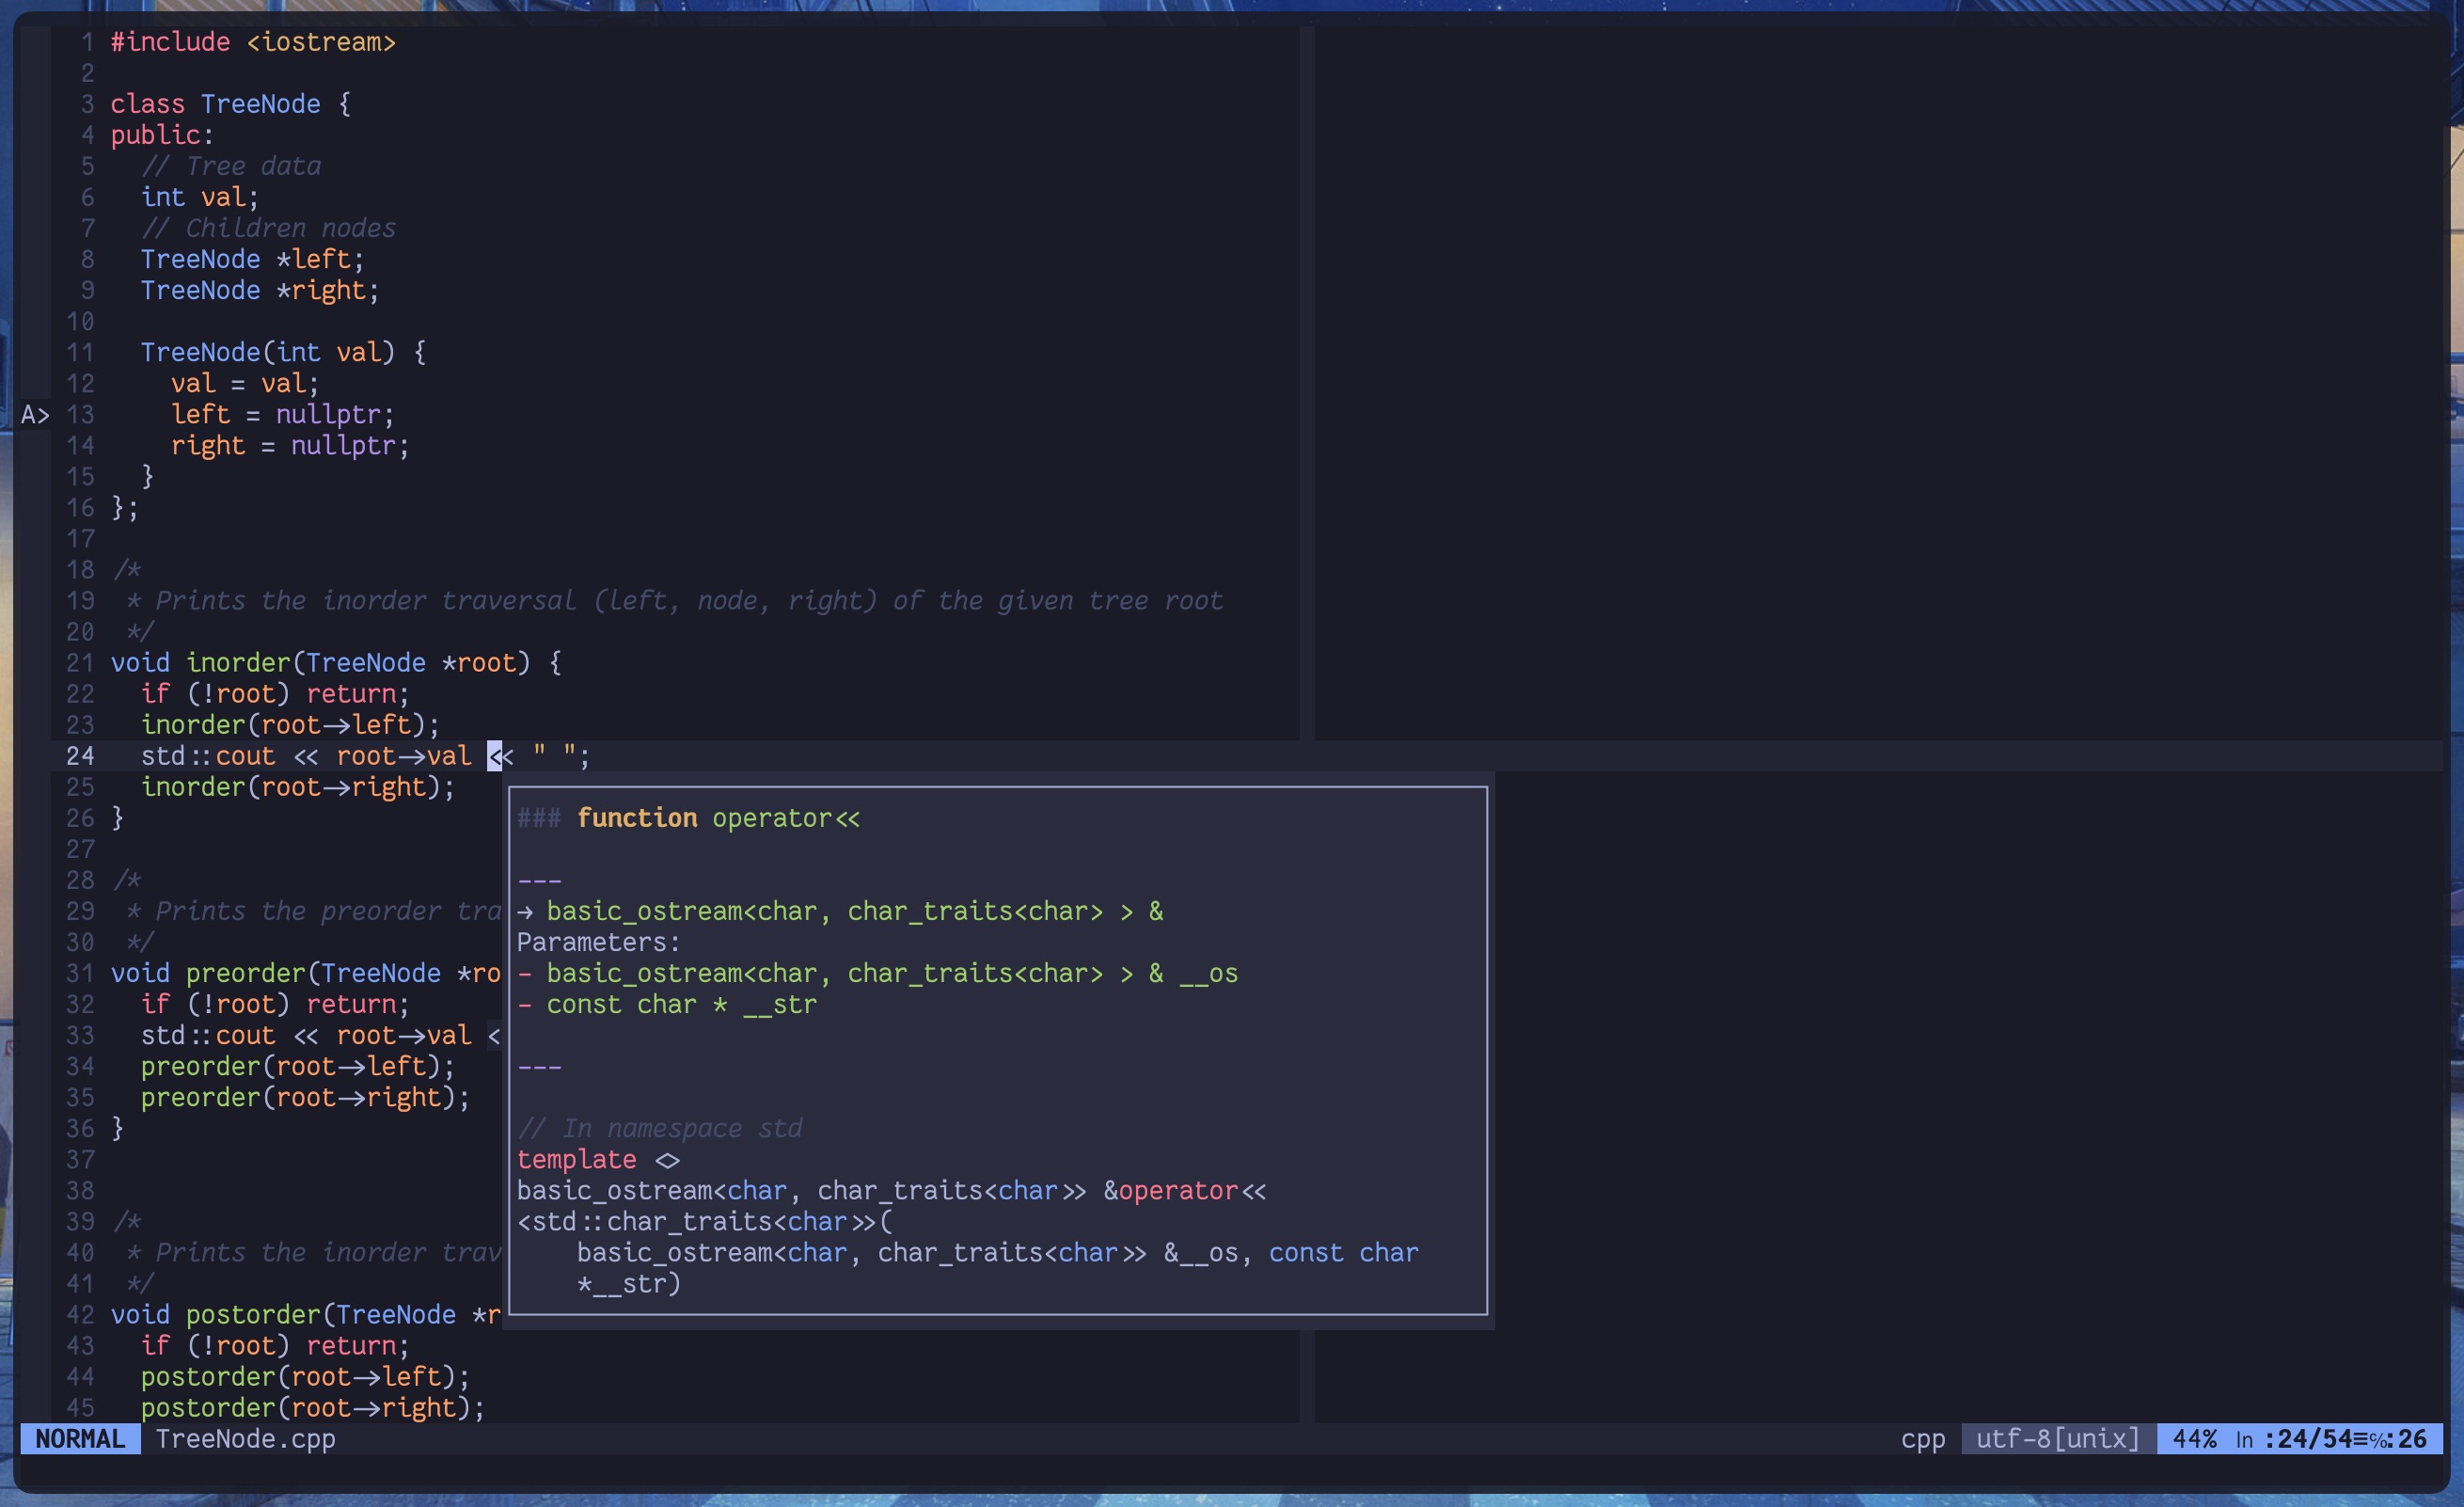Click the 44% file position indicator
Image resolution: width=2464 pixels, height=1507 pixels.
(2194, 1438)
